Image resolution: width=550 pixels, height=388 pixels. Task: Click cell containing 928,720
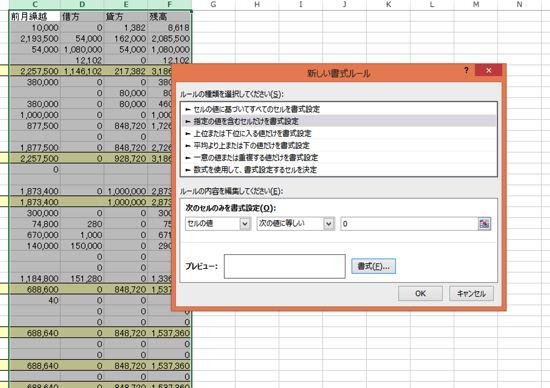pos(126,159)
